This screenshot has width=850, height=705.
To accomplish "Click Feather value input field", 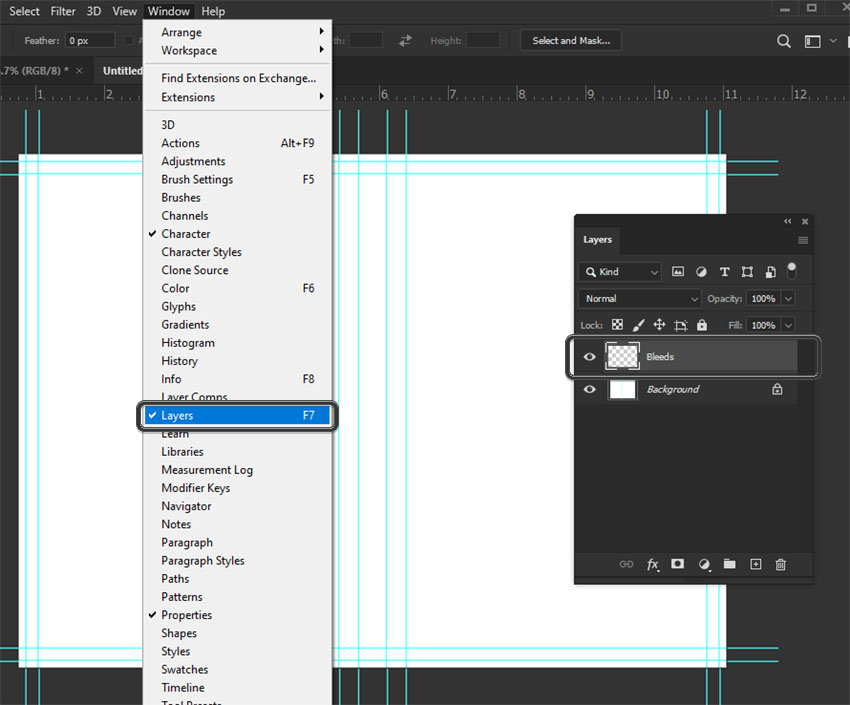I will [x=90, y=41].
